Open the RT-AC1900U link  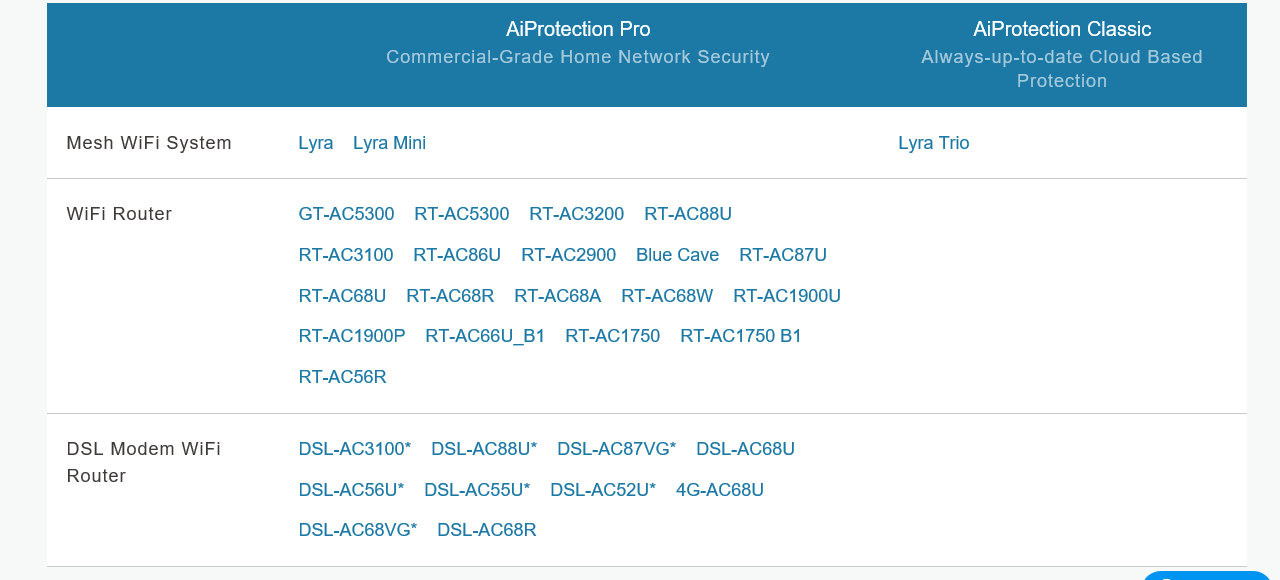click(787, 296)
